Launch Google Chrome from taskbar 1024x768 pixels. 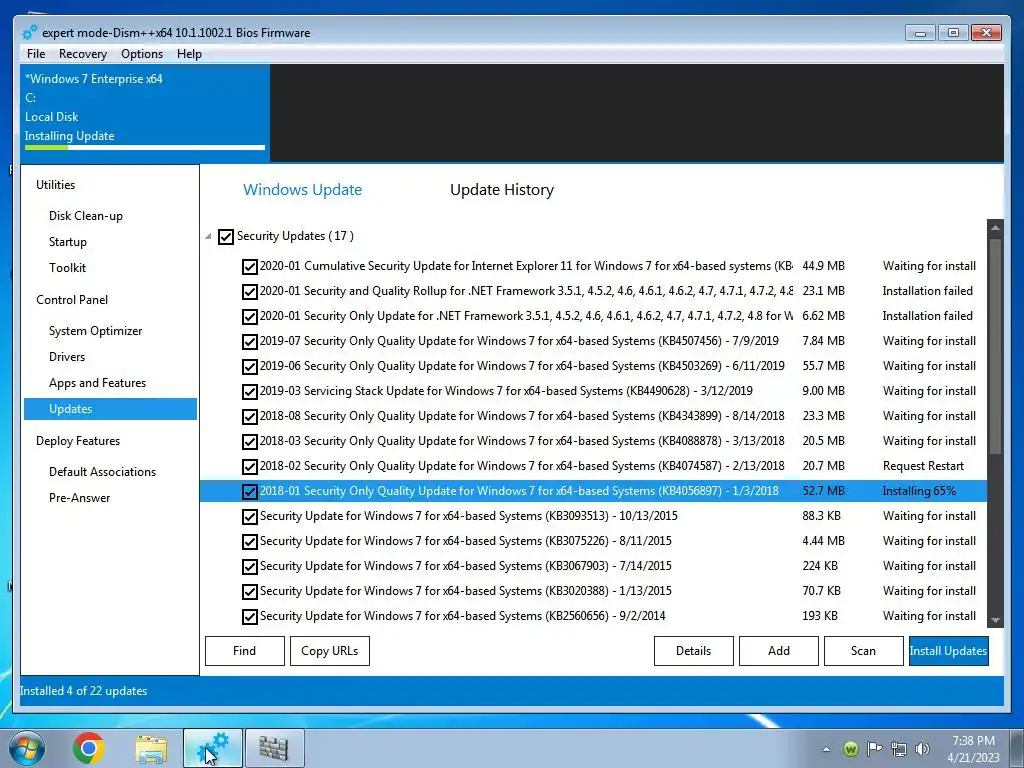click(x=88, y=748)
